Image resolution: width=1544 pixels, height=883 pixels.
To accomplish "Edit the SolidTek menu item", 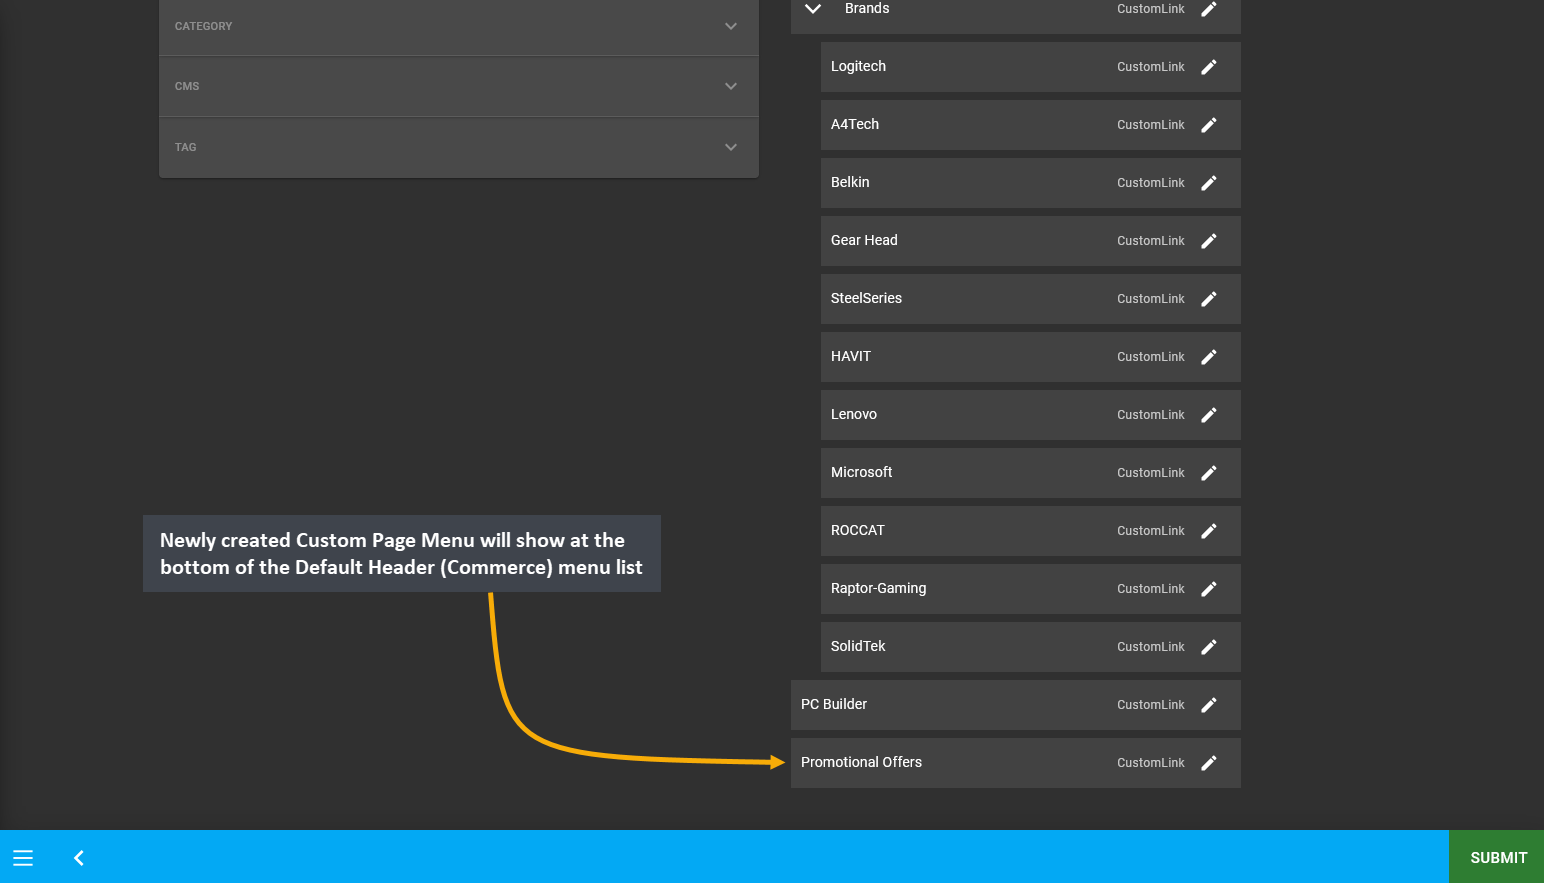I will pyautogui.click(x=1208, y=647).
